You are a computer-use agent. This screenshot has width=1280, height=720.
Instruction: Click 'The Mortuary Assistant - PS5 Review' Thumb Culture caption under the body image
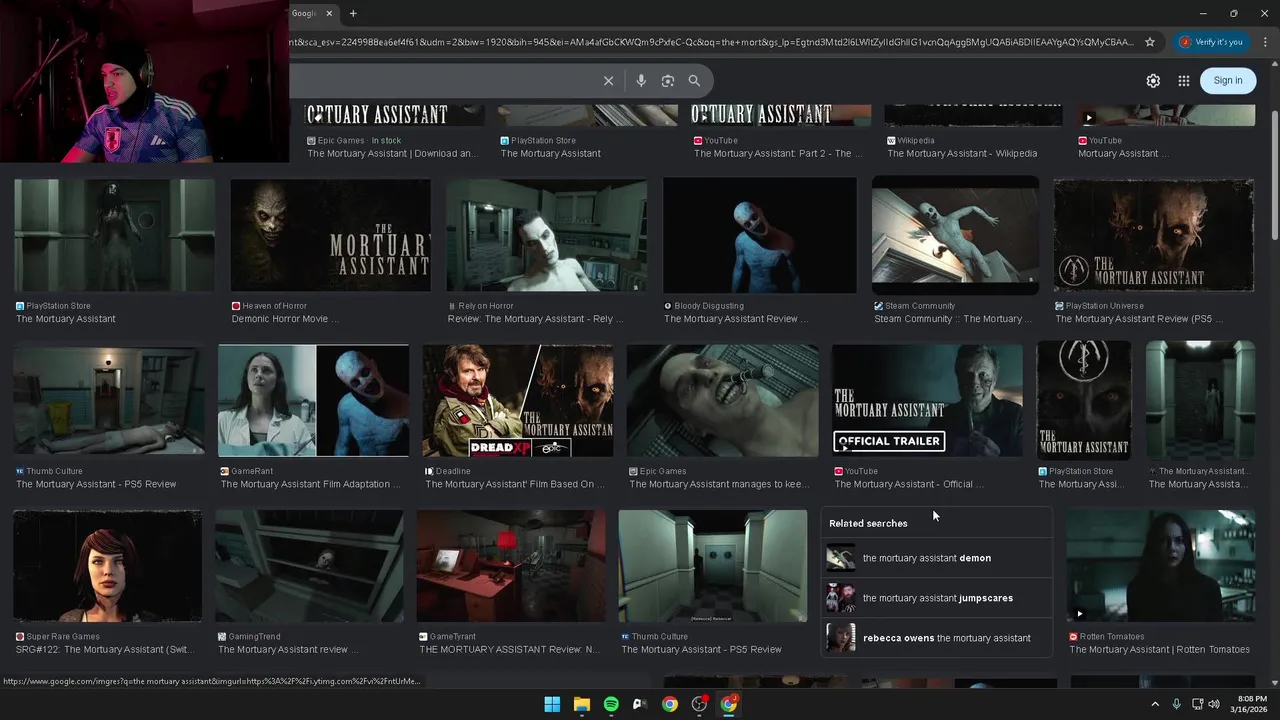point(96,484)
